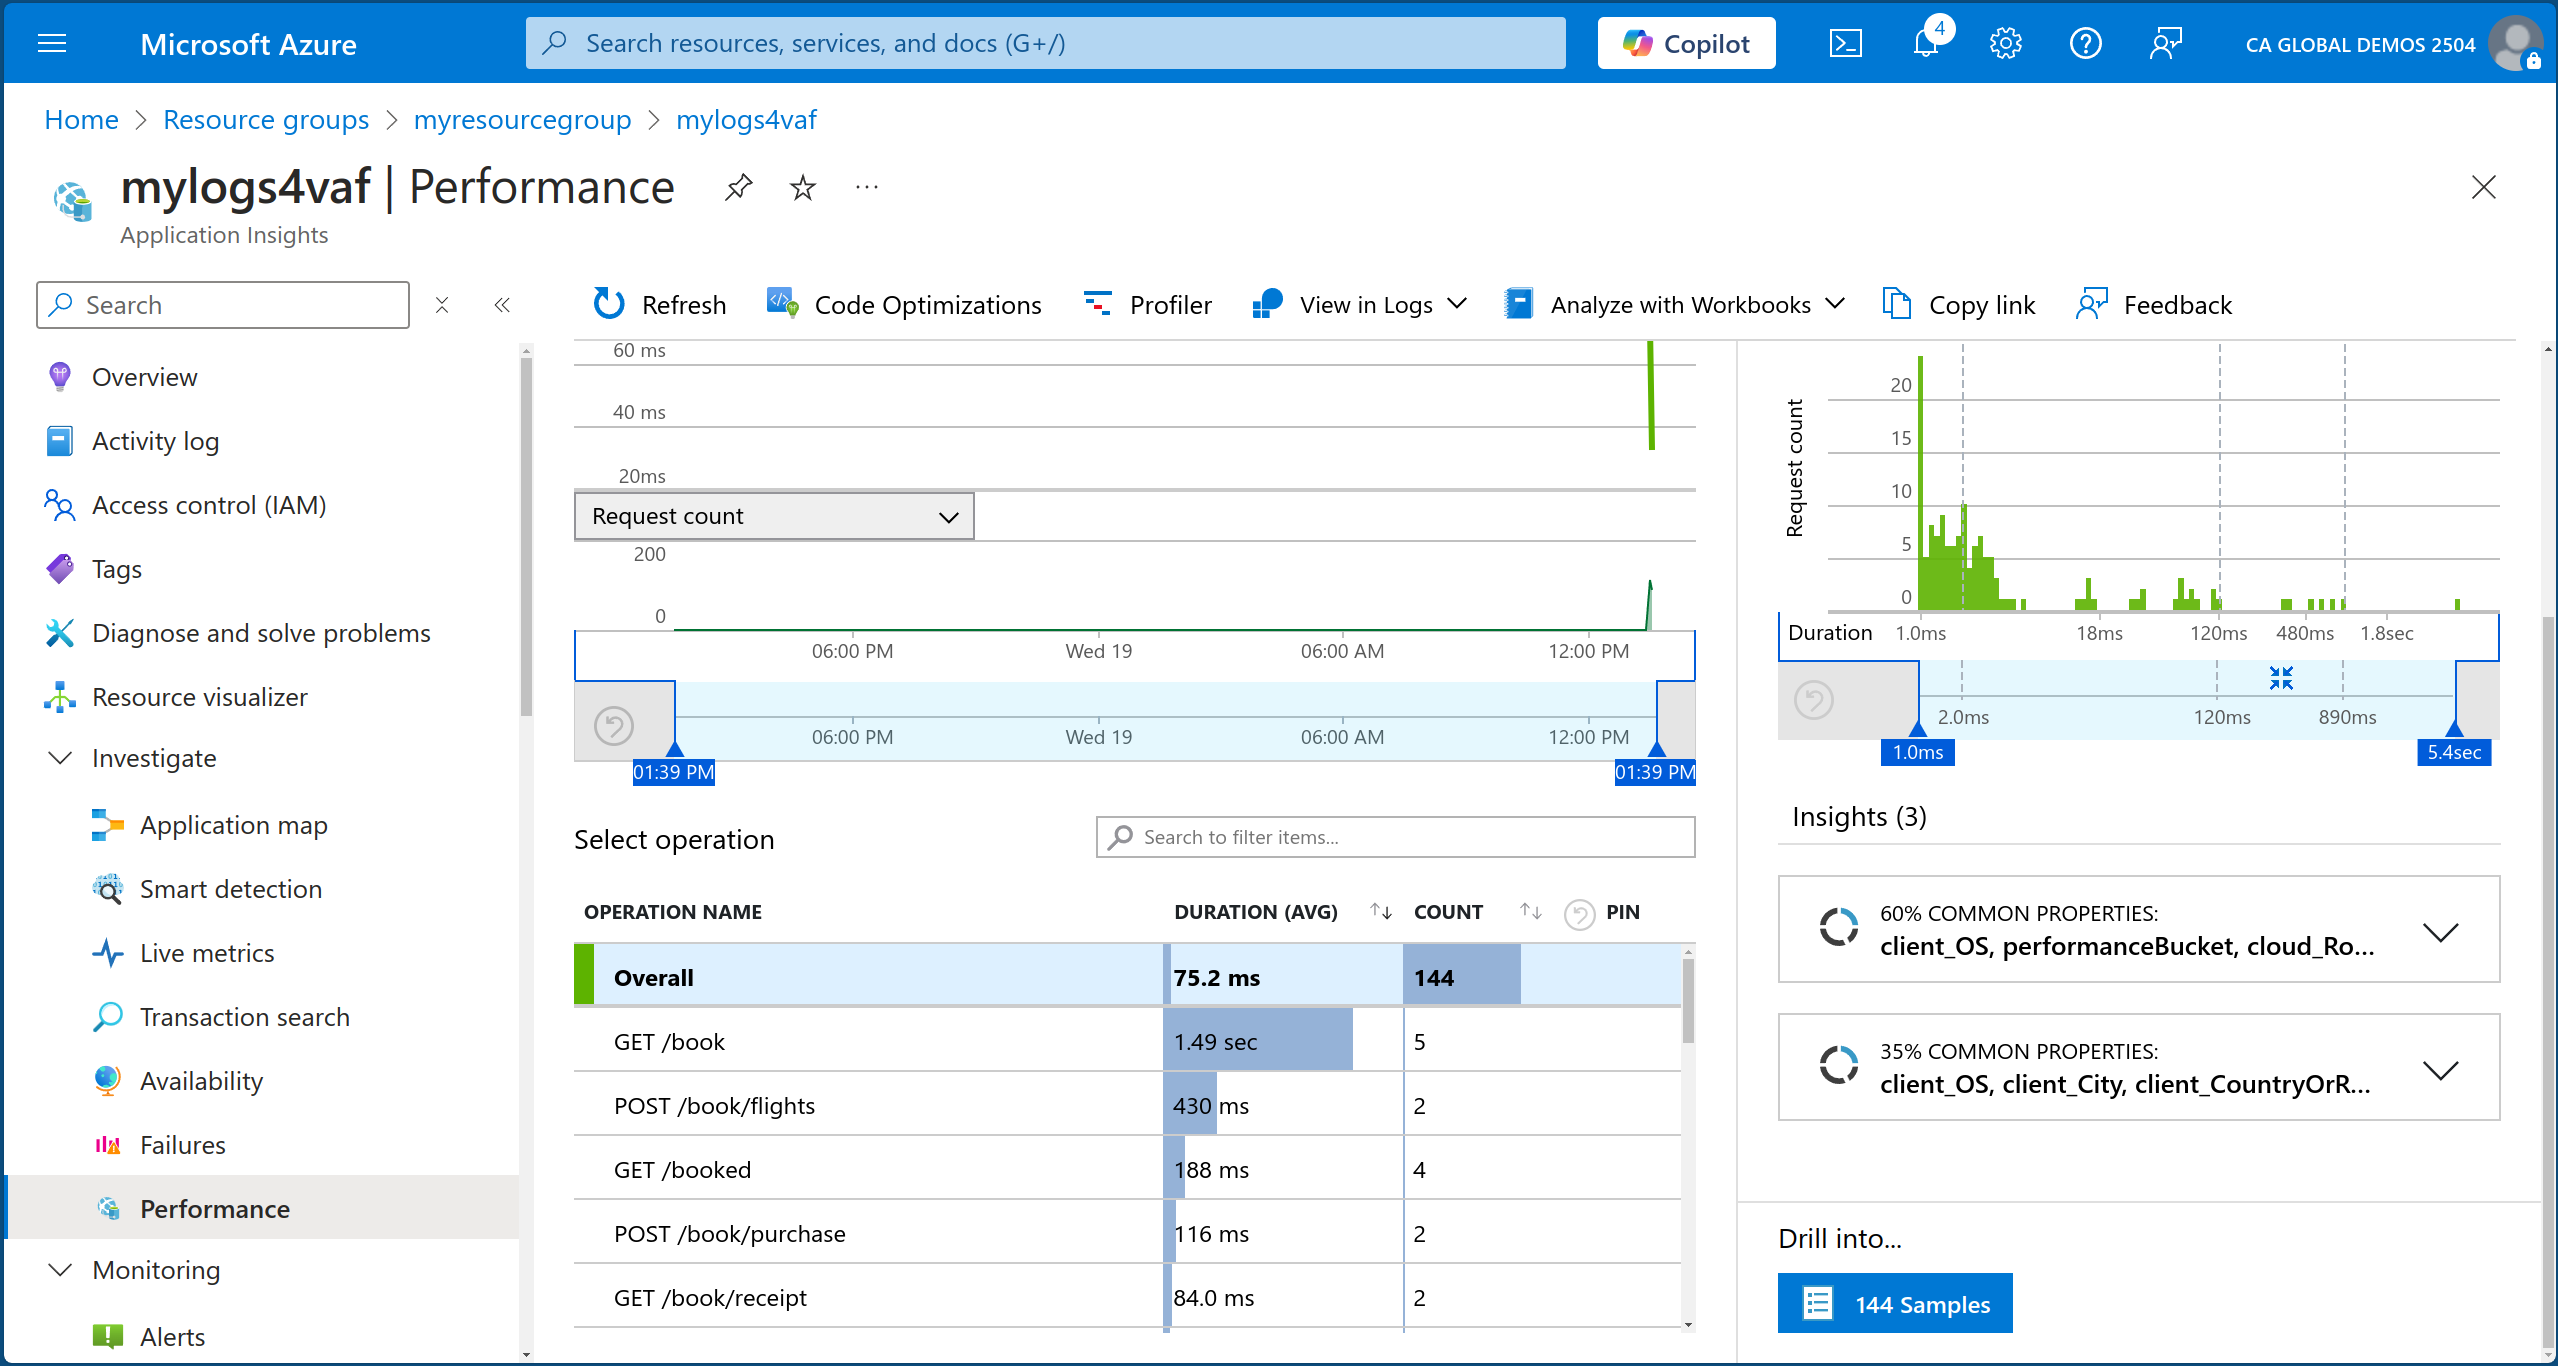This screenshot has width=2558, height=1366.
Task: Collapse the Investigate section
Action: click(x=60, y=758)
